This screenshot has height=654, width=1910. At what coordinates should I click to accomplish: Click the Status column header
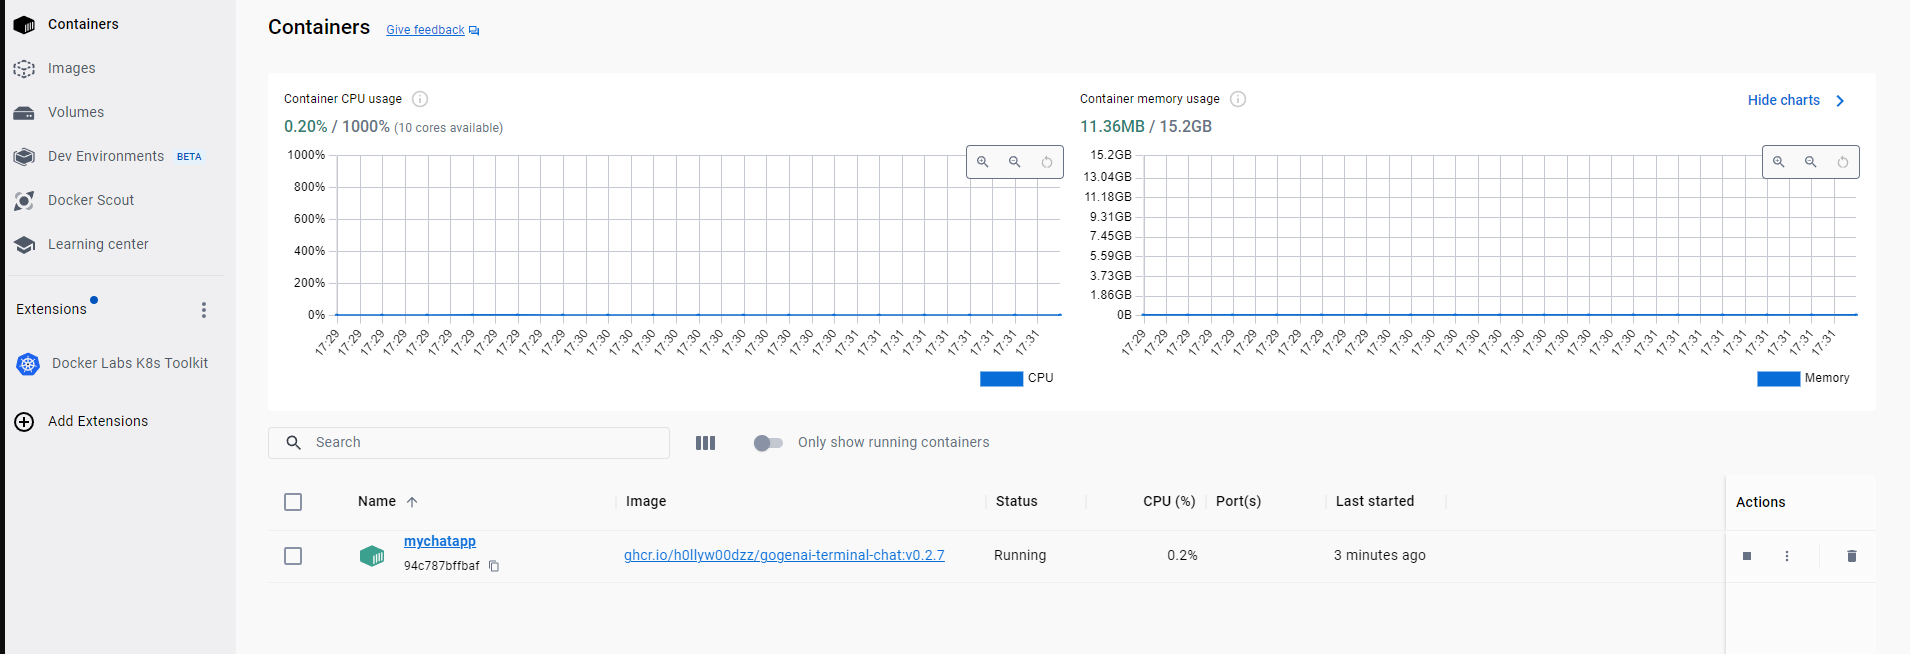(x=1016, y=501)
